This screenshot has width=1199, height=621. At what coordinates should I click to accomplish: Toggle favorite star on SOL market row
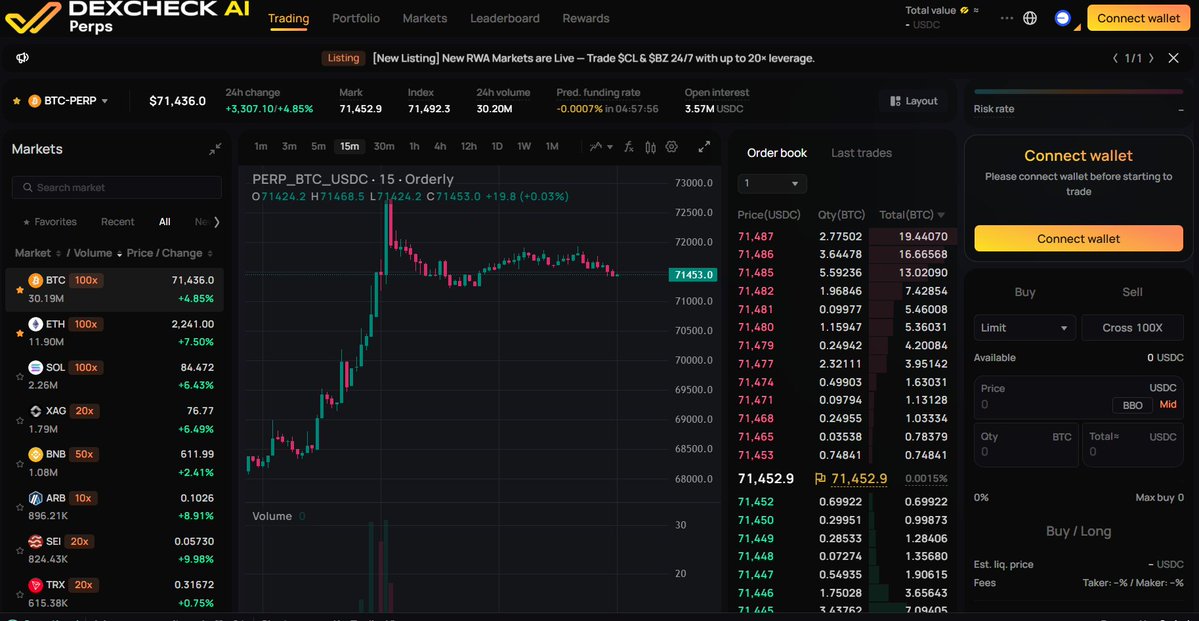pos(18,378)
